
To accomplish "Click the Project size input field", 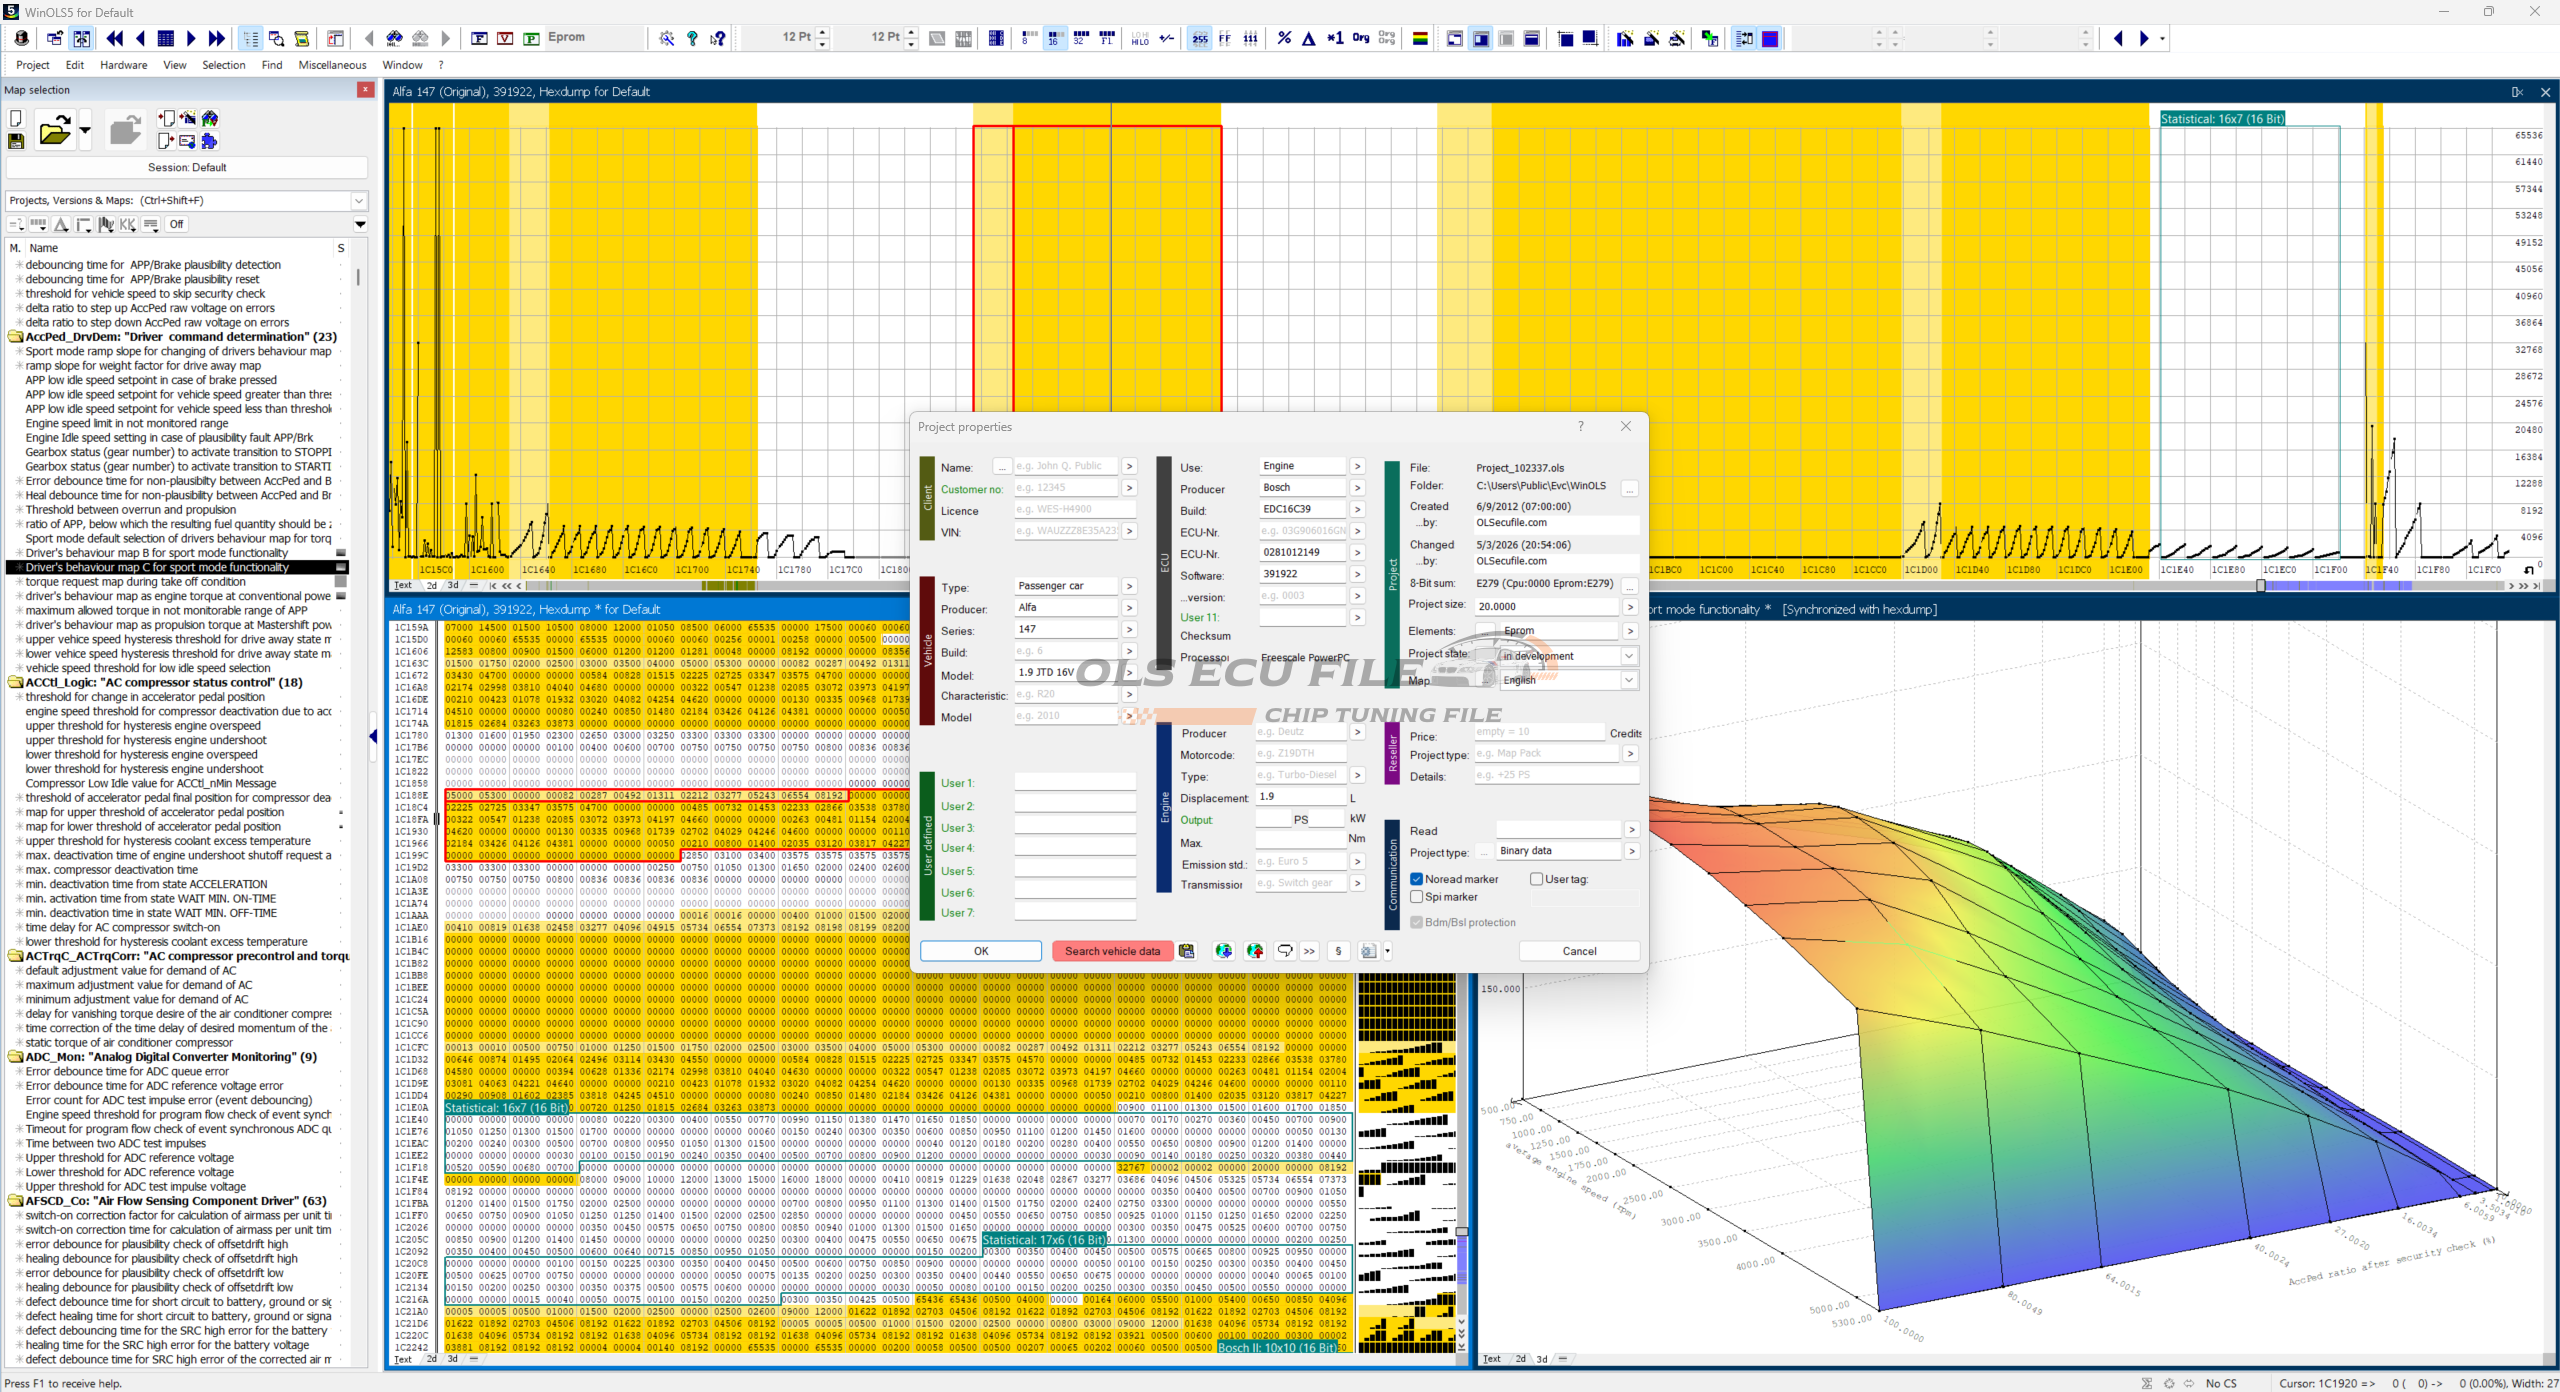I will pyautogui.click(x=1547, y=606).
